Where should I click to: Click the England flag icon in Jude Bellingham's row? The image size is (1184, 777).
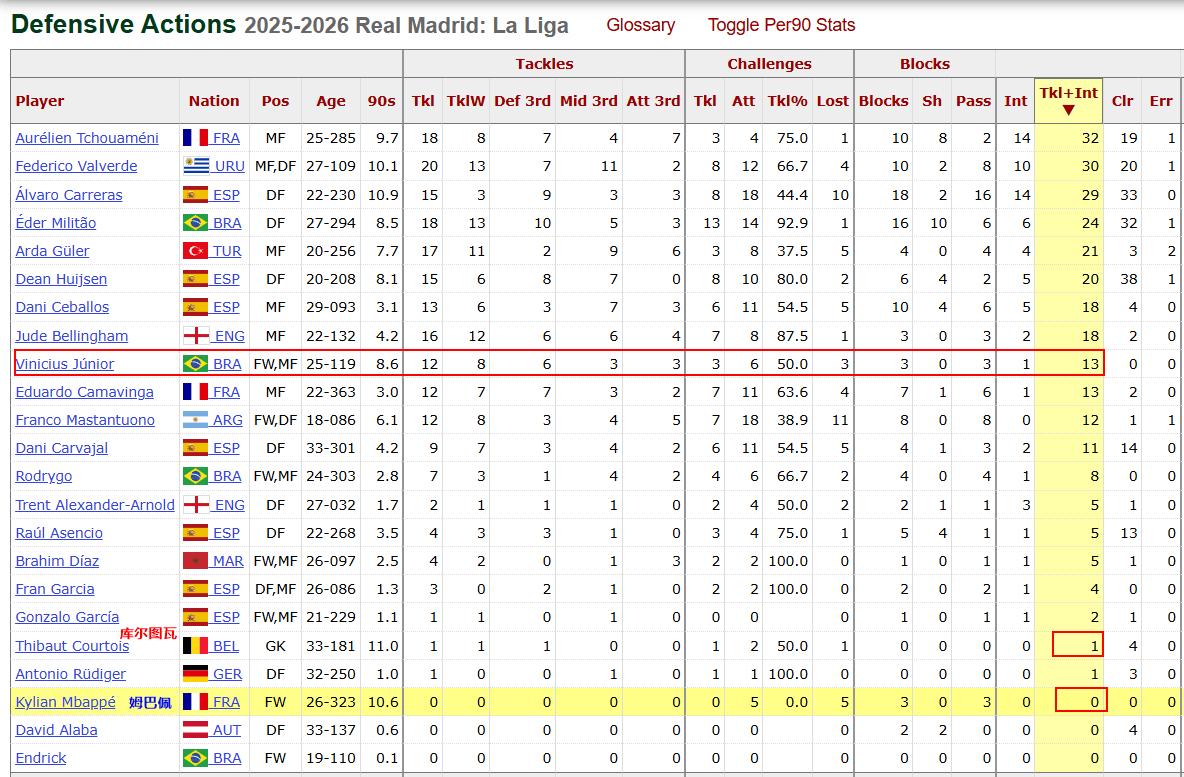tap(195, 336)
